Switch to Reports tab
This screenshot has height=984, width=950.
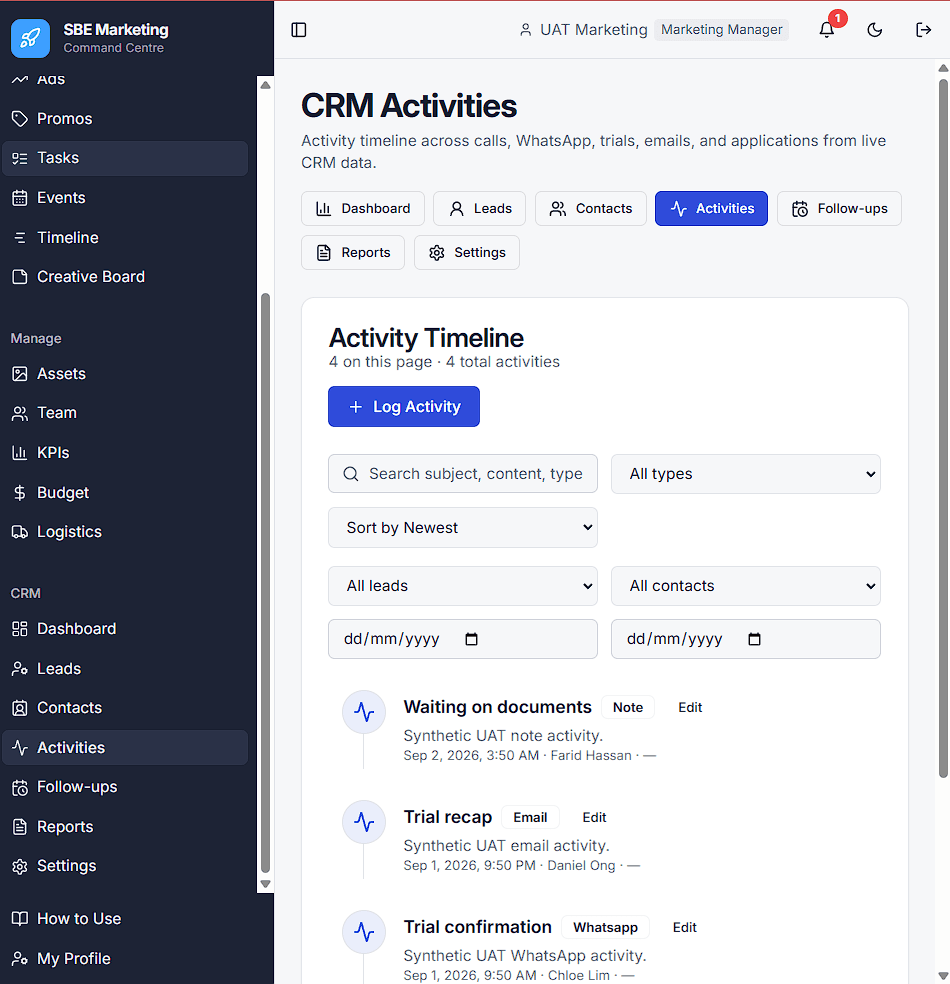click(x=353, y=252)
